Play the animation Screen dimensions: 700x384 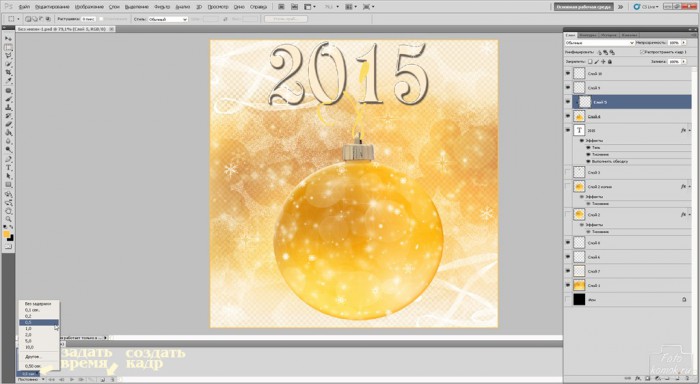pyautogui.click(x=71, y=380)
